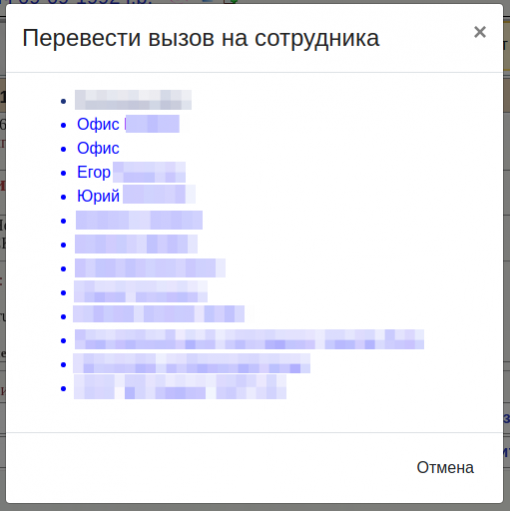Transfer call to employee Егор
510x511 pixels.
point(131,172)
